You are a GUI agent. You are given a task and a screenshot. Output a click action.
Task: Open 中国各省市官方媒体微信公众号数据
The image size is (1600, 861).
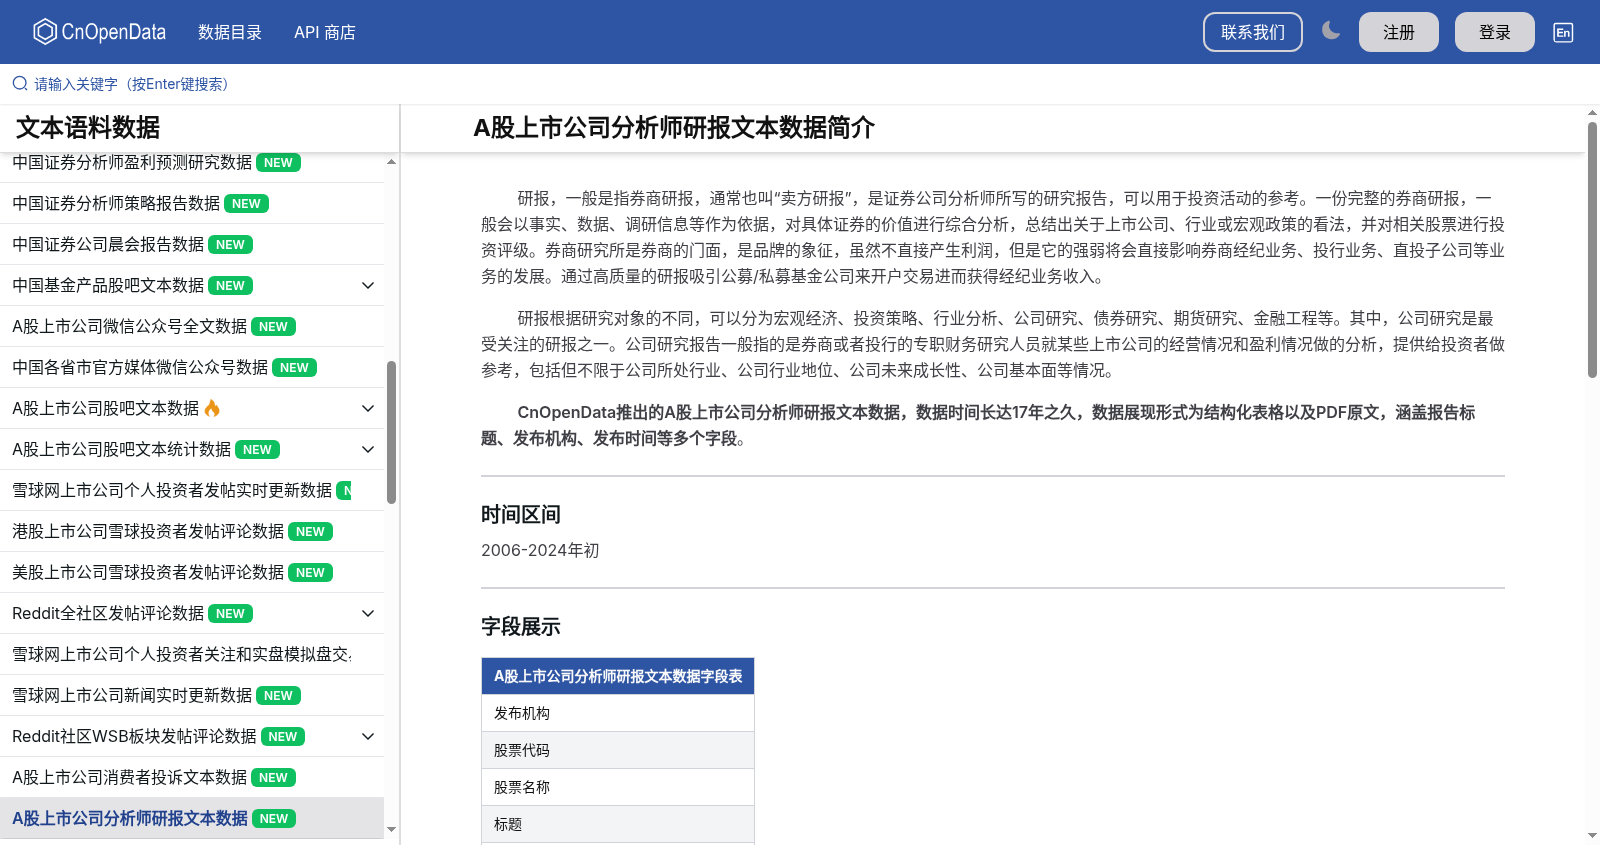pos(140,367)
